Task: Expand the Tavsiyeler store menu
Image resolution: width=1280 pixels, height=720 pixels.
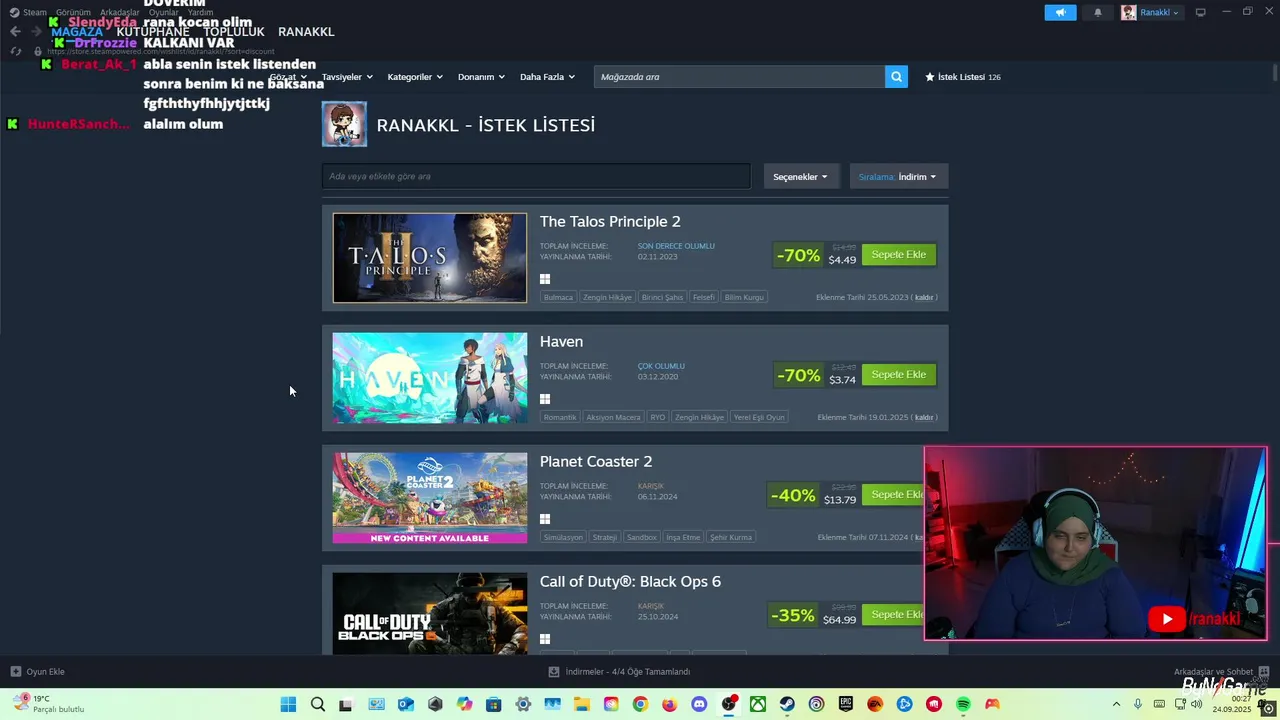Action: [347, 77]
